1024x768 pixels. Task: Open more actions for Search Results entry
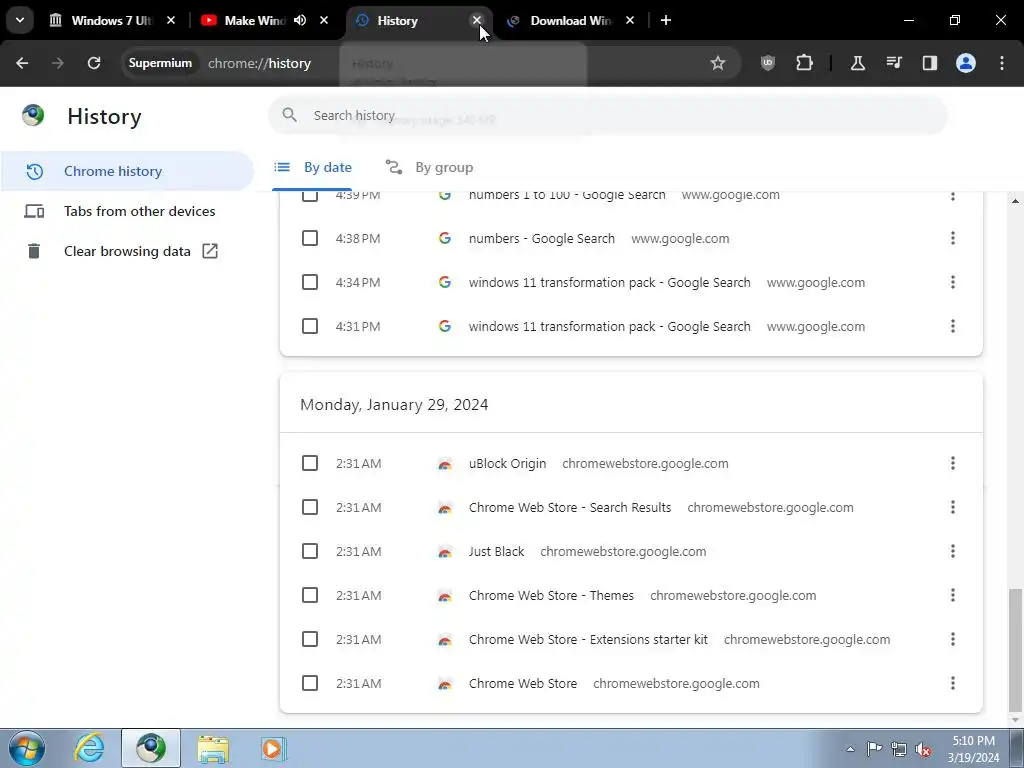pos(953,506)
